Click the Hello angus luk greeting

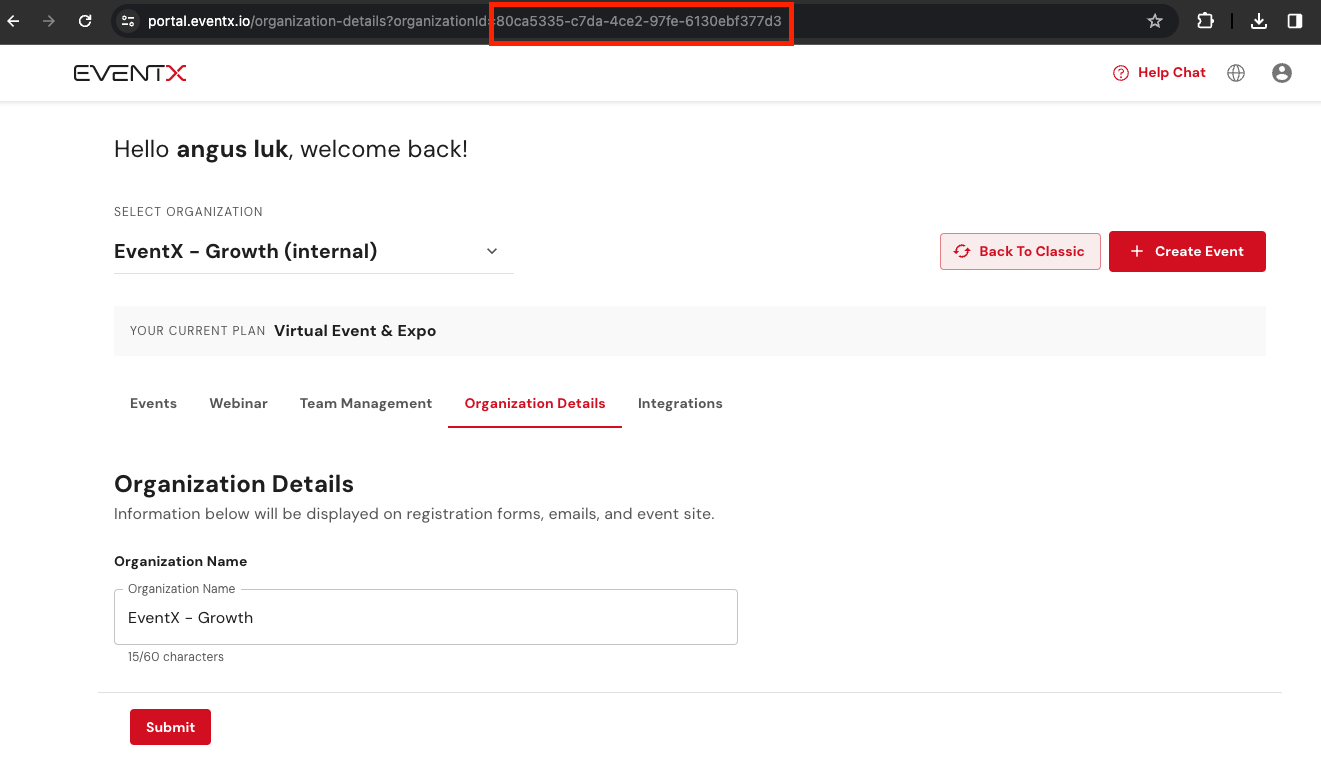(291, 150)
